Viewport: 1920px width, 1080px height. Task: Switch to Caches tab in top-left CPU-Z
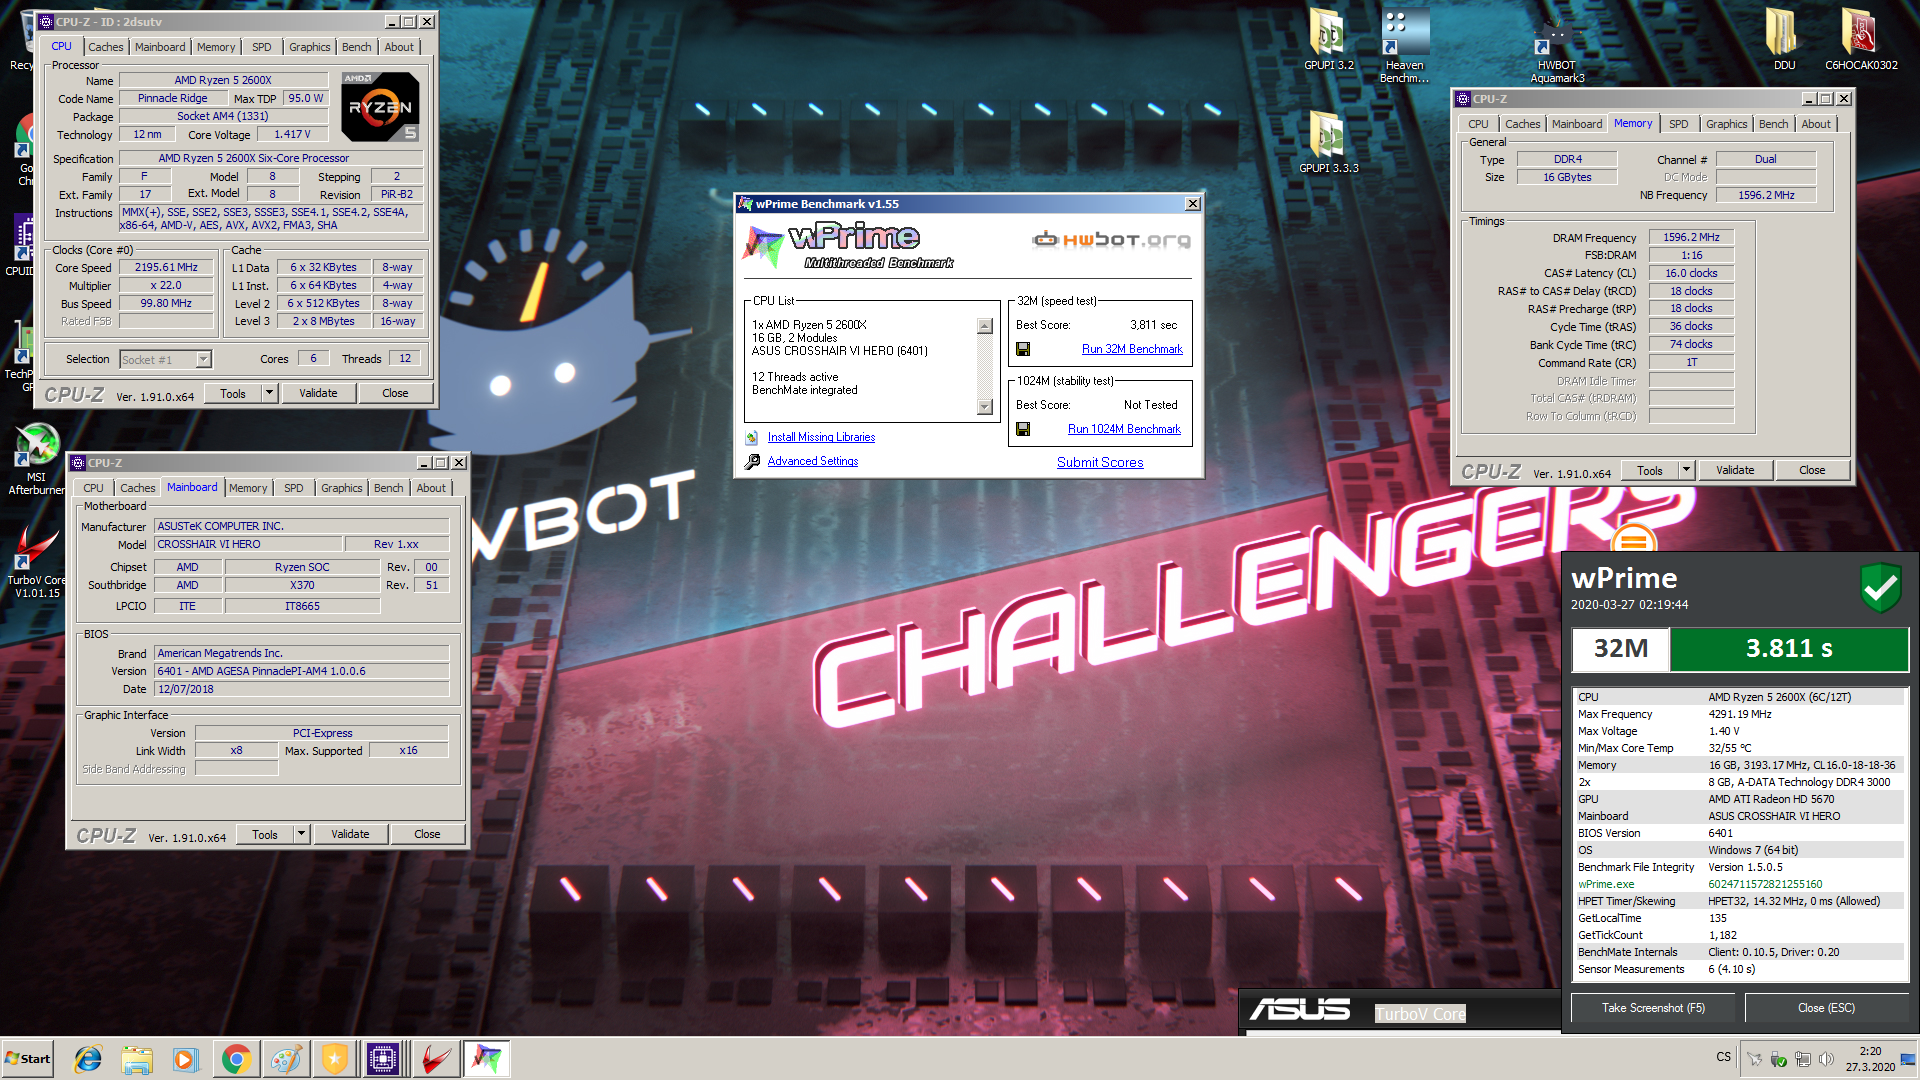click(105, 47)
